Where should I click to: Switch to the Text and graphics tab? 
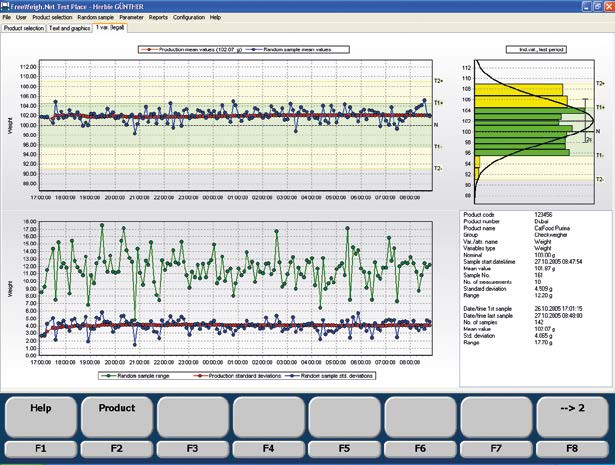(69, 28)
